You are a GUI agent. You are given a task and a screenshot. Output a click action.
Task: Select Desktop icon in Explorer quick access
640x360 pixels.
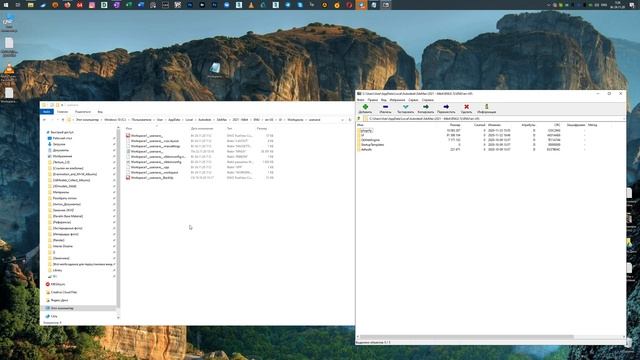(x=49, y=138)
